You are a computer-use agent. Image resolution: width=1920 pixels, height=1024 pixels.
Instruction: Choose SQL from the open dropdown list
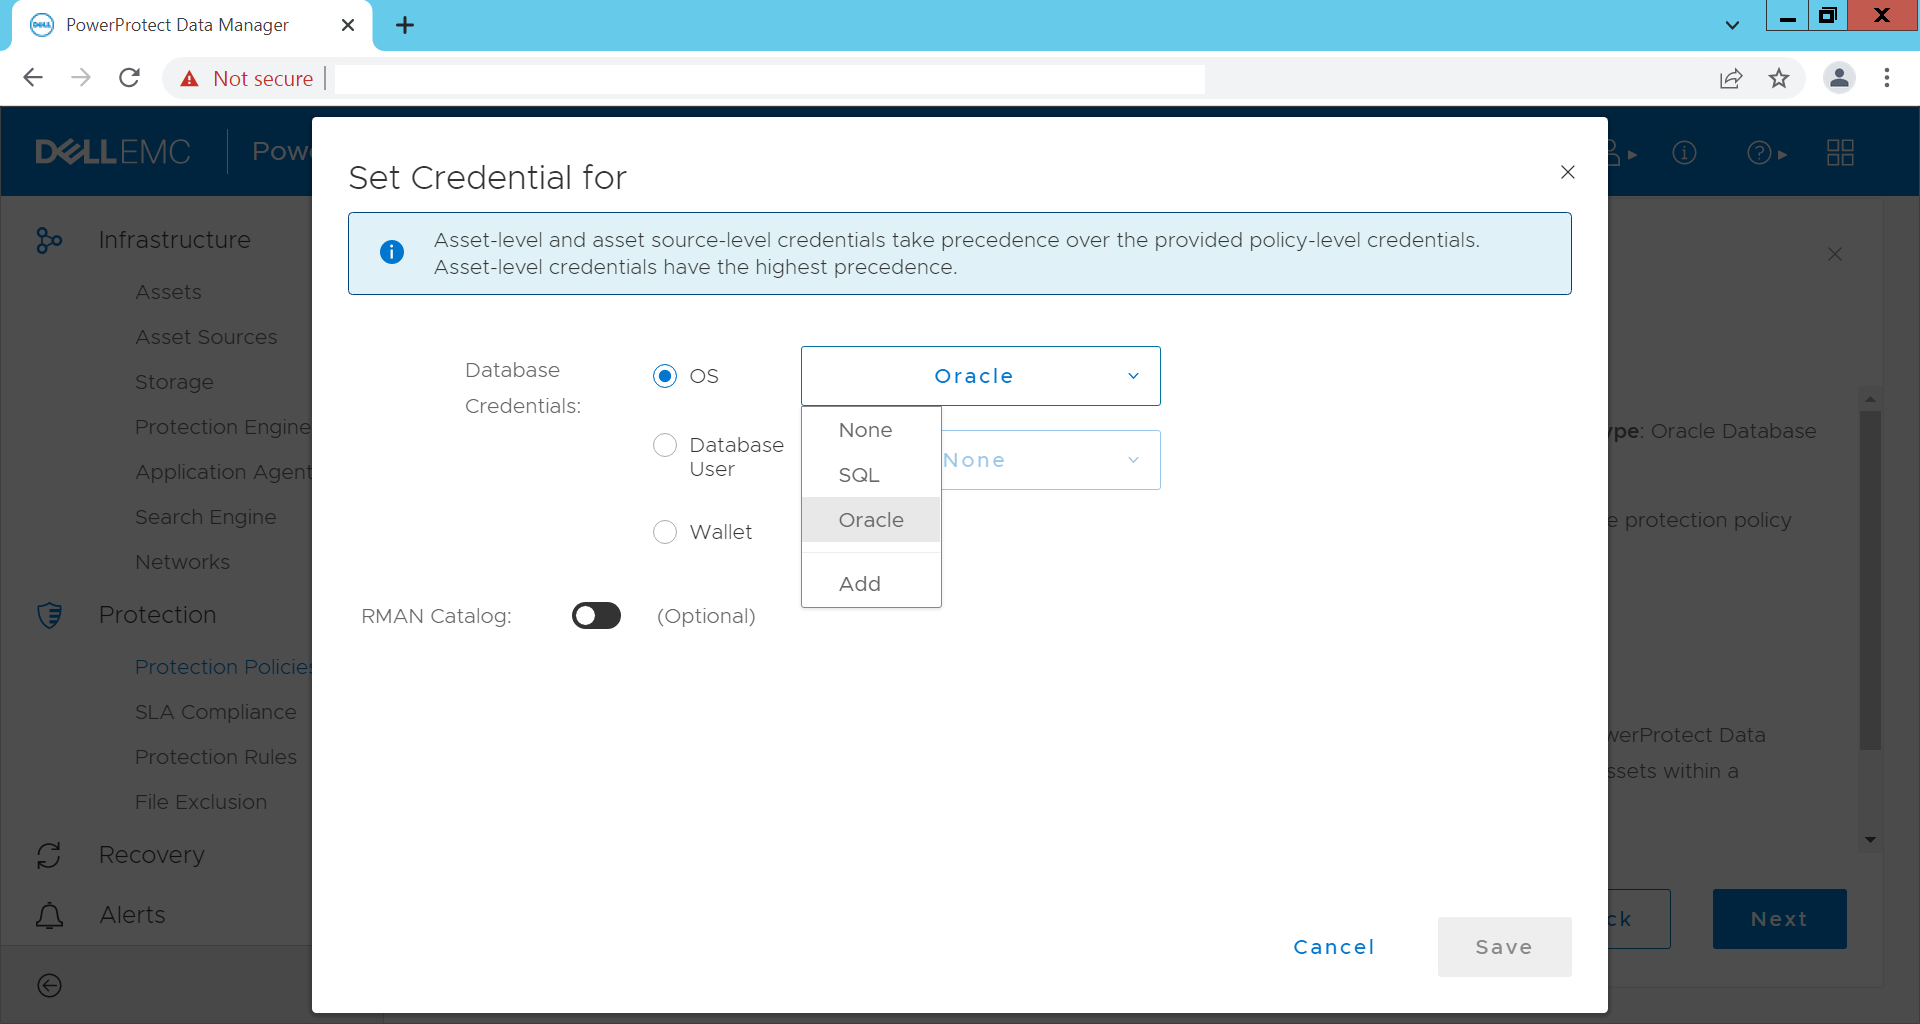858,475
